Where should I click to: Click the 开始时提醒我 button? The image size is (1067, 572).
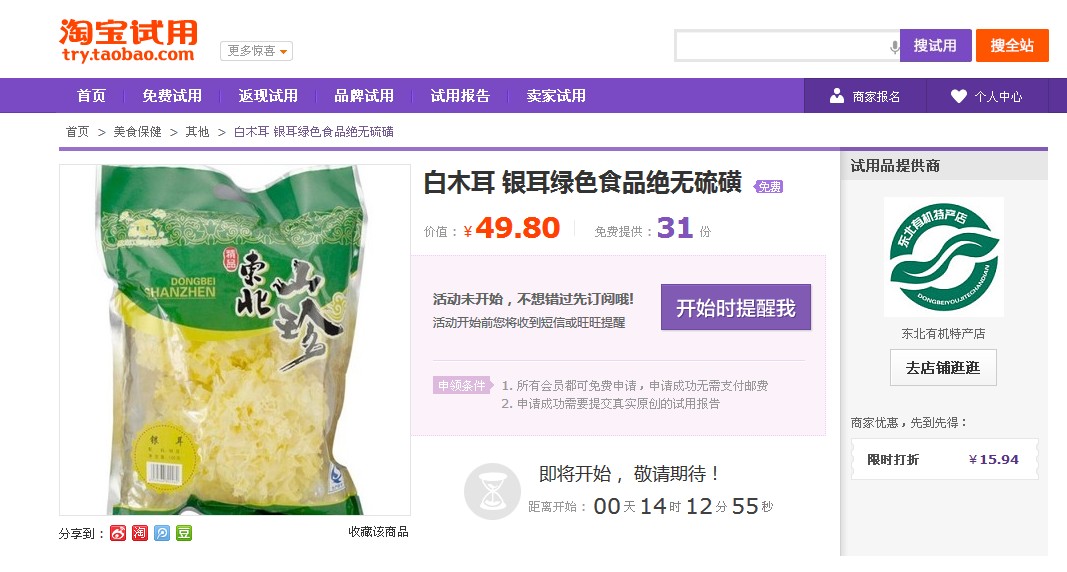[736, 307]
